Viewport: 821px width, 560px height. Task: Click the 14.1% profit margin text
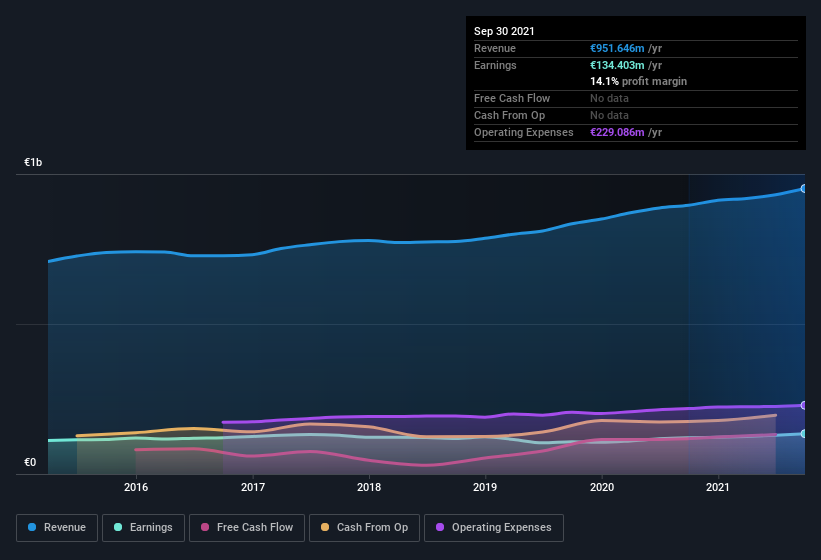638,81
